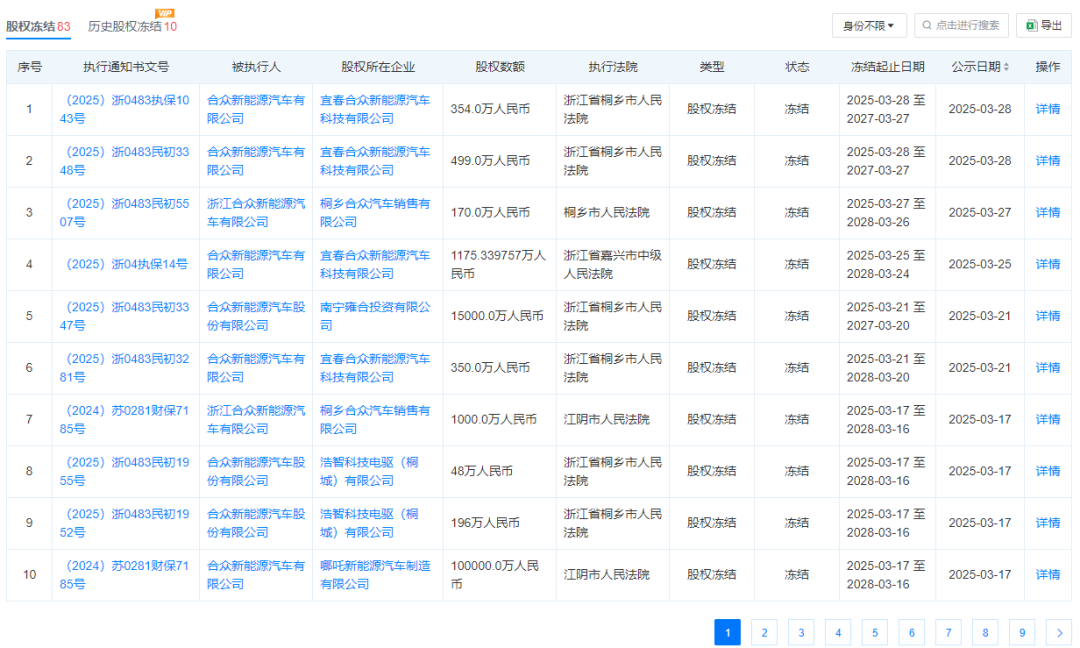
Task: Click the 执行通知书文号 column header
Action: [126, 67]
